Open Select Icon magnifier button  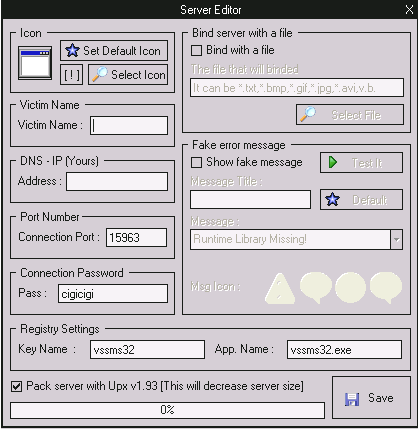coord(128,75)
